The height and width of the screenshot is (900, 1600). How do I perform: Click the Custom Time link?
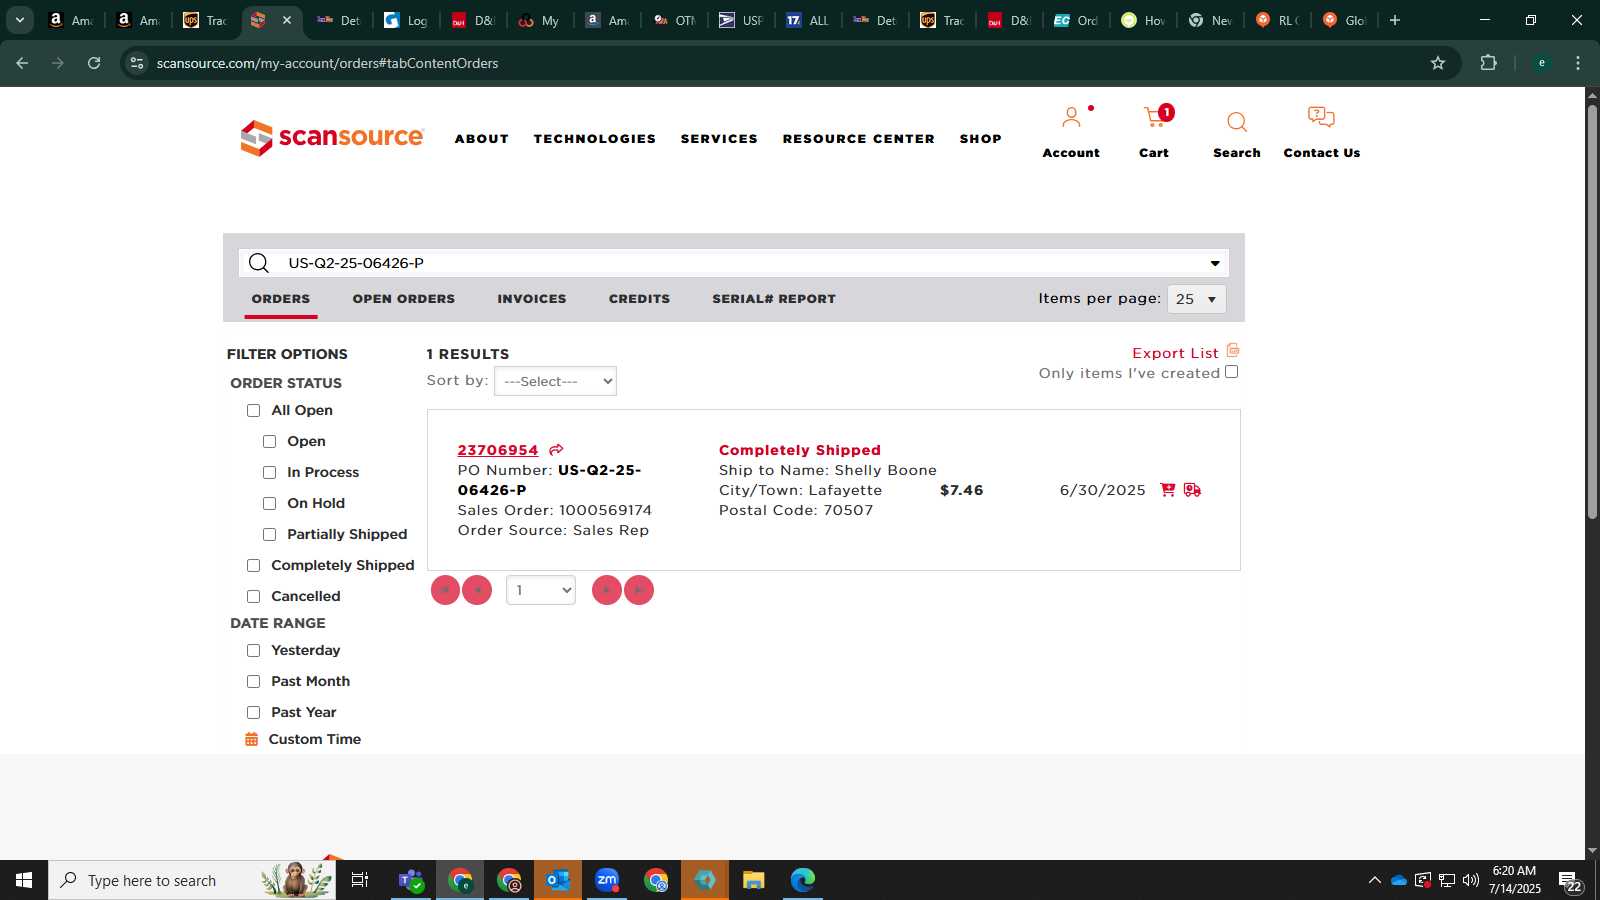pos(315,739)
